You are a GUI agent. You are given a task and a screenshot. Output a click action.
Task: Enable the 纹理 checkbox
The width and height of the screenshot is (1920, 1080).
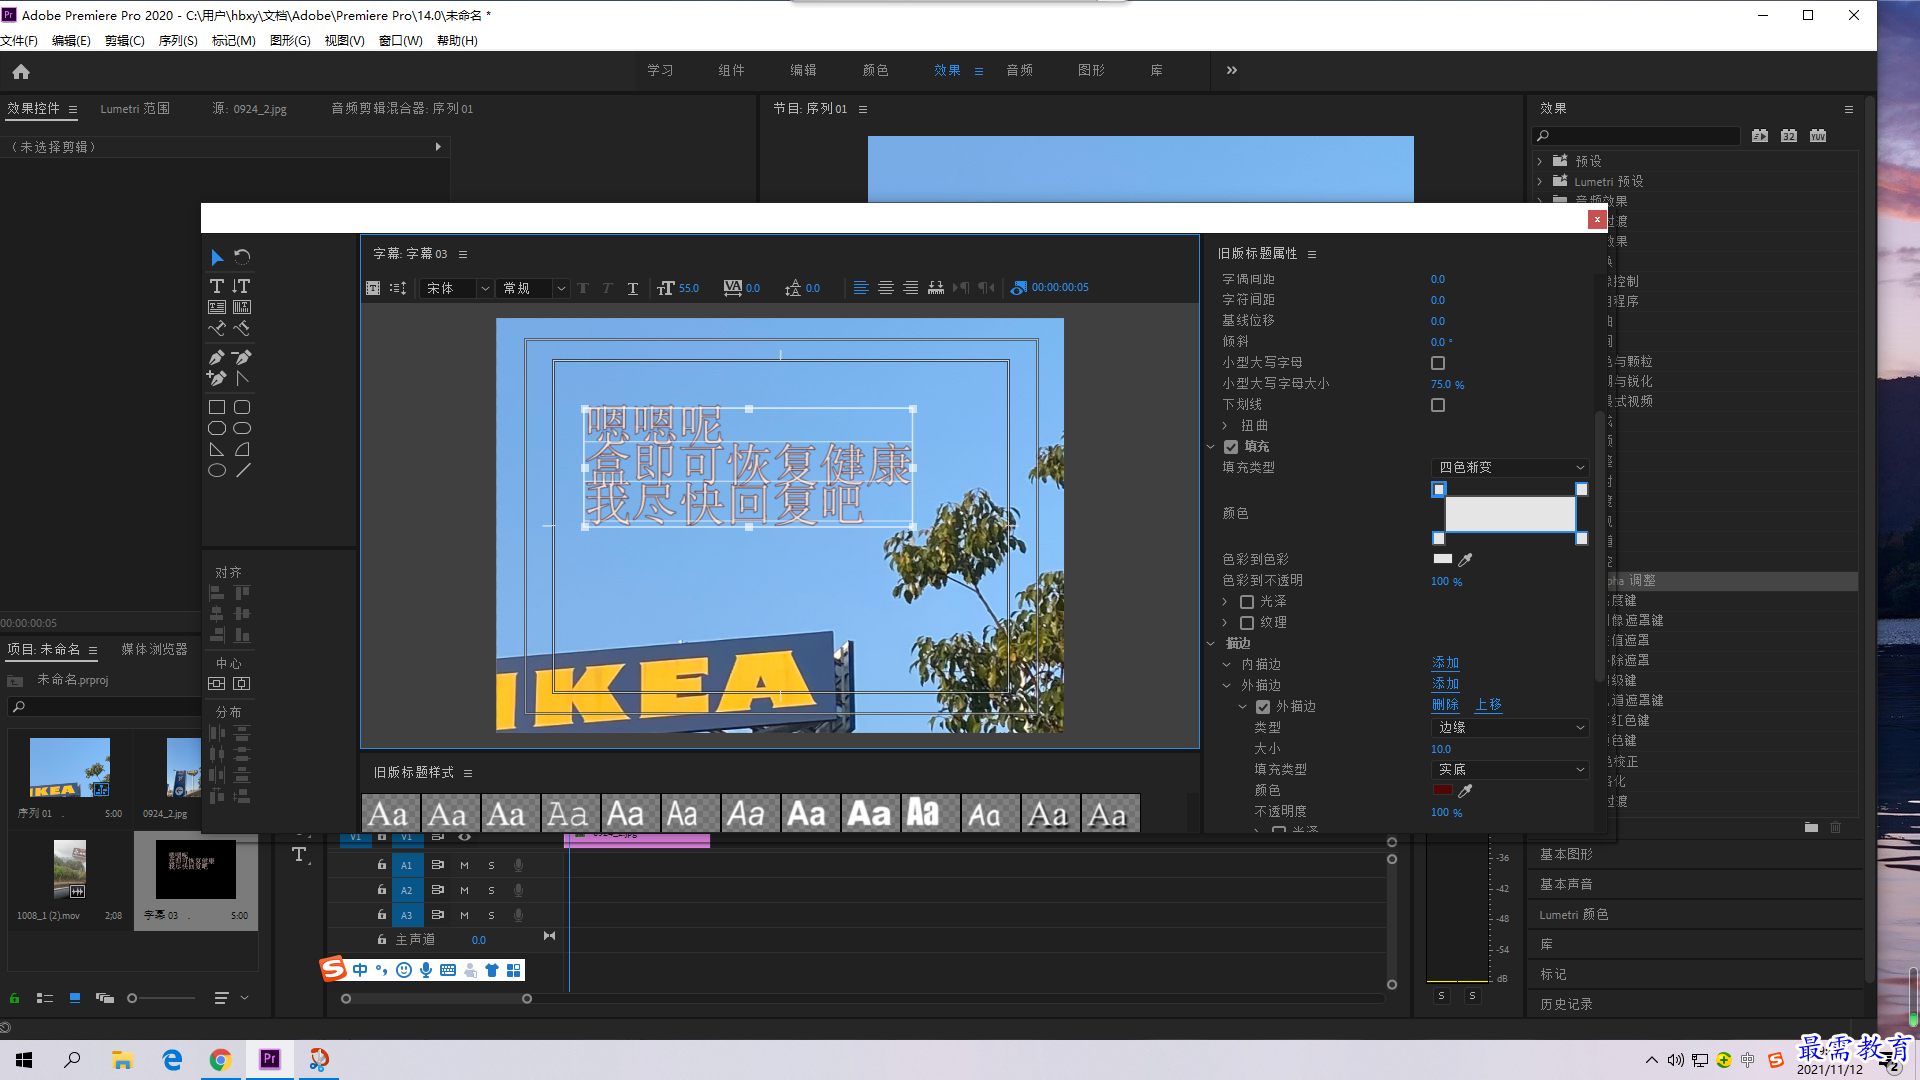[1247, 623]
